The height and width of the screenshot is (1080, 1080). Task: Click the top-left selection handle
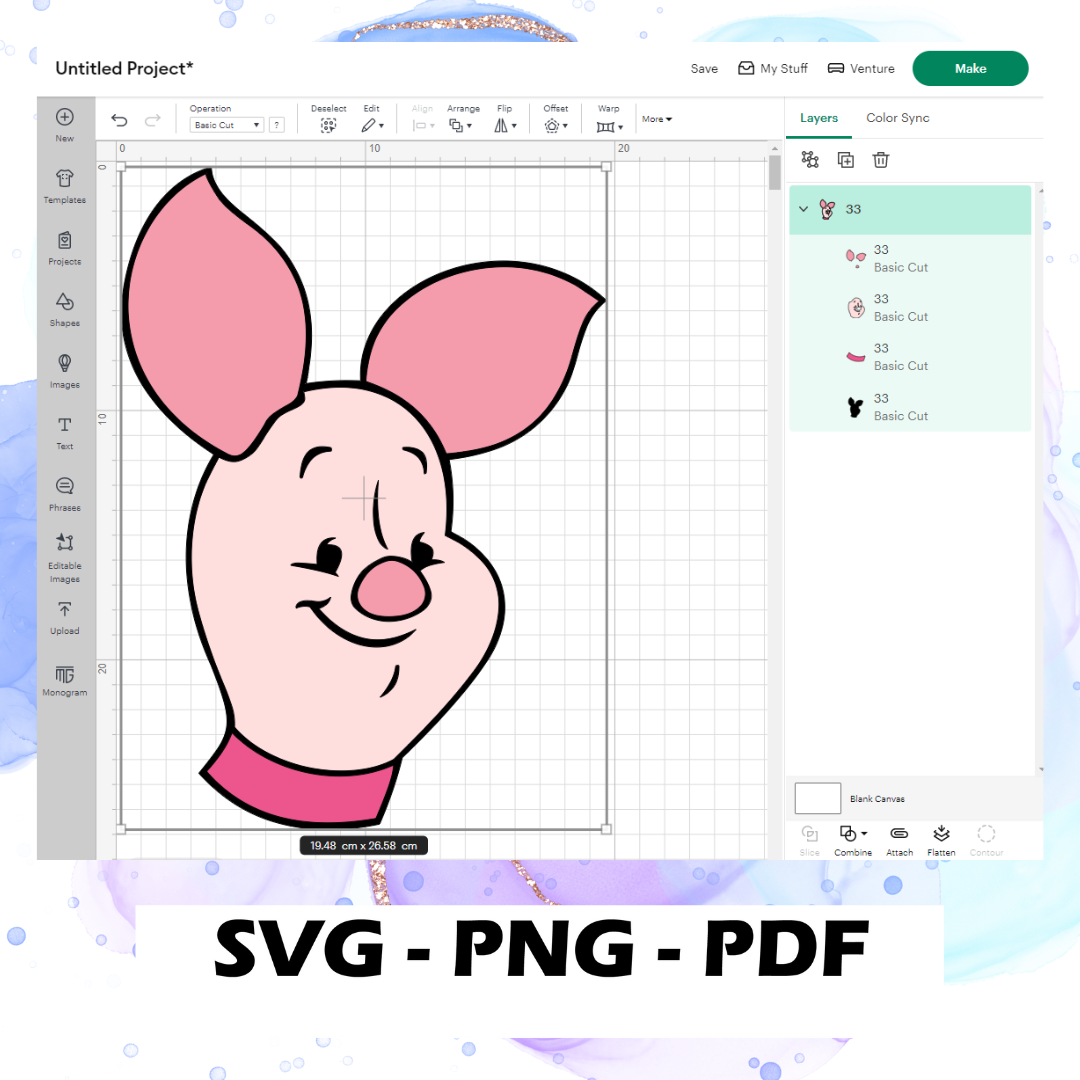(121, 167)
